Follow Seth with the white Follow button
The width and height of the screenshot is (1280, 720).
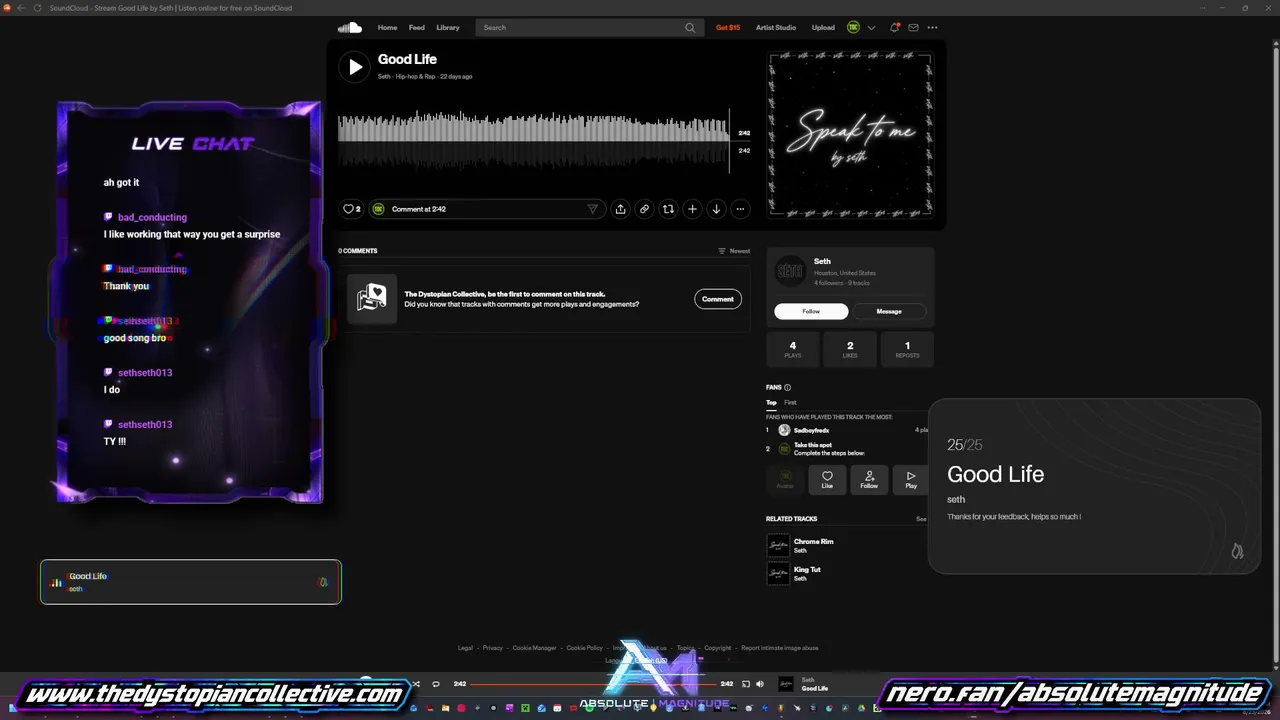[x=811, y=311]
